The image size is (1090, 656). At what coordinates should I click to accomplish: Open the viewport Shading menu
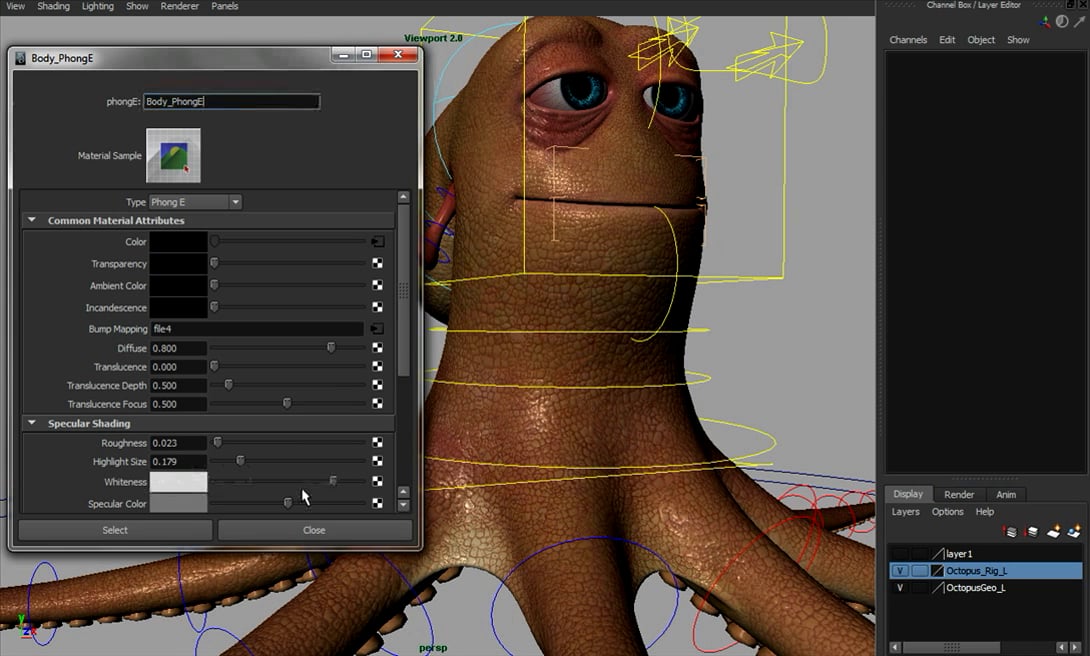[x=54, y=6]
